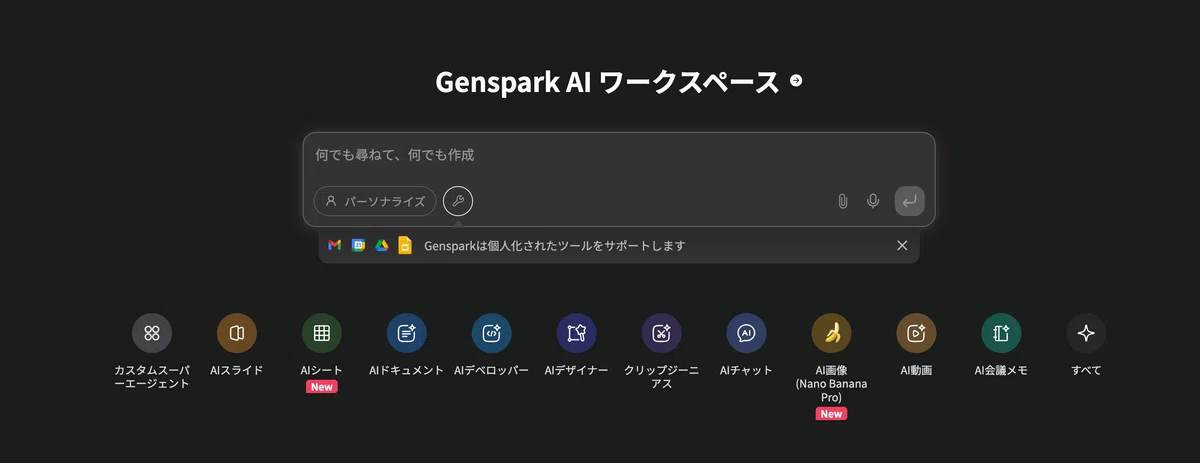The height and width of the screenshot is (463, 1200).
Task: Click the microphone voice input icon
Action: (x=873, y=201)
